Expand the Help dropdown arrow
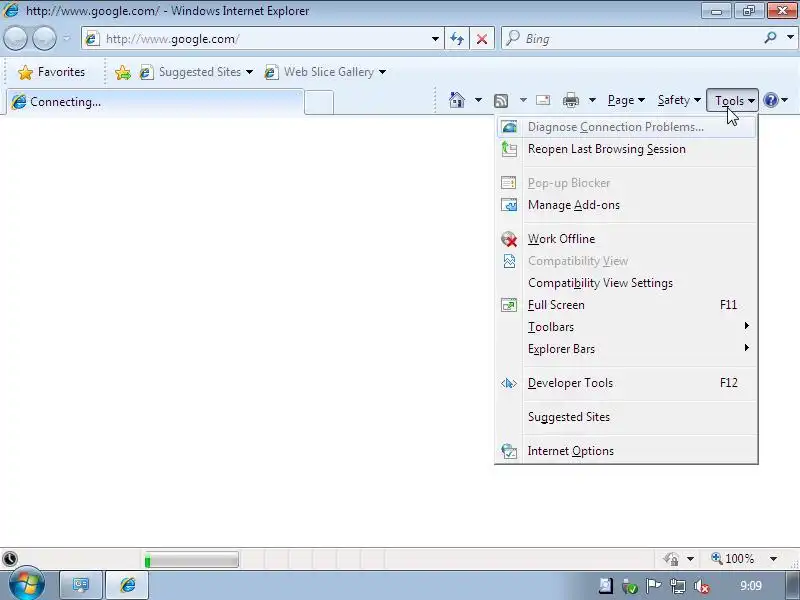This screenshot has height=600, width=800. coord(785,100)
